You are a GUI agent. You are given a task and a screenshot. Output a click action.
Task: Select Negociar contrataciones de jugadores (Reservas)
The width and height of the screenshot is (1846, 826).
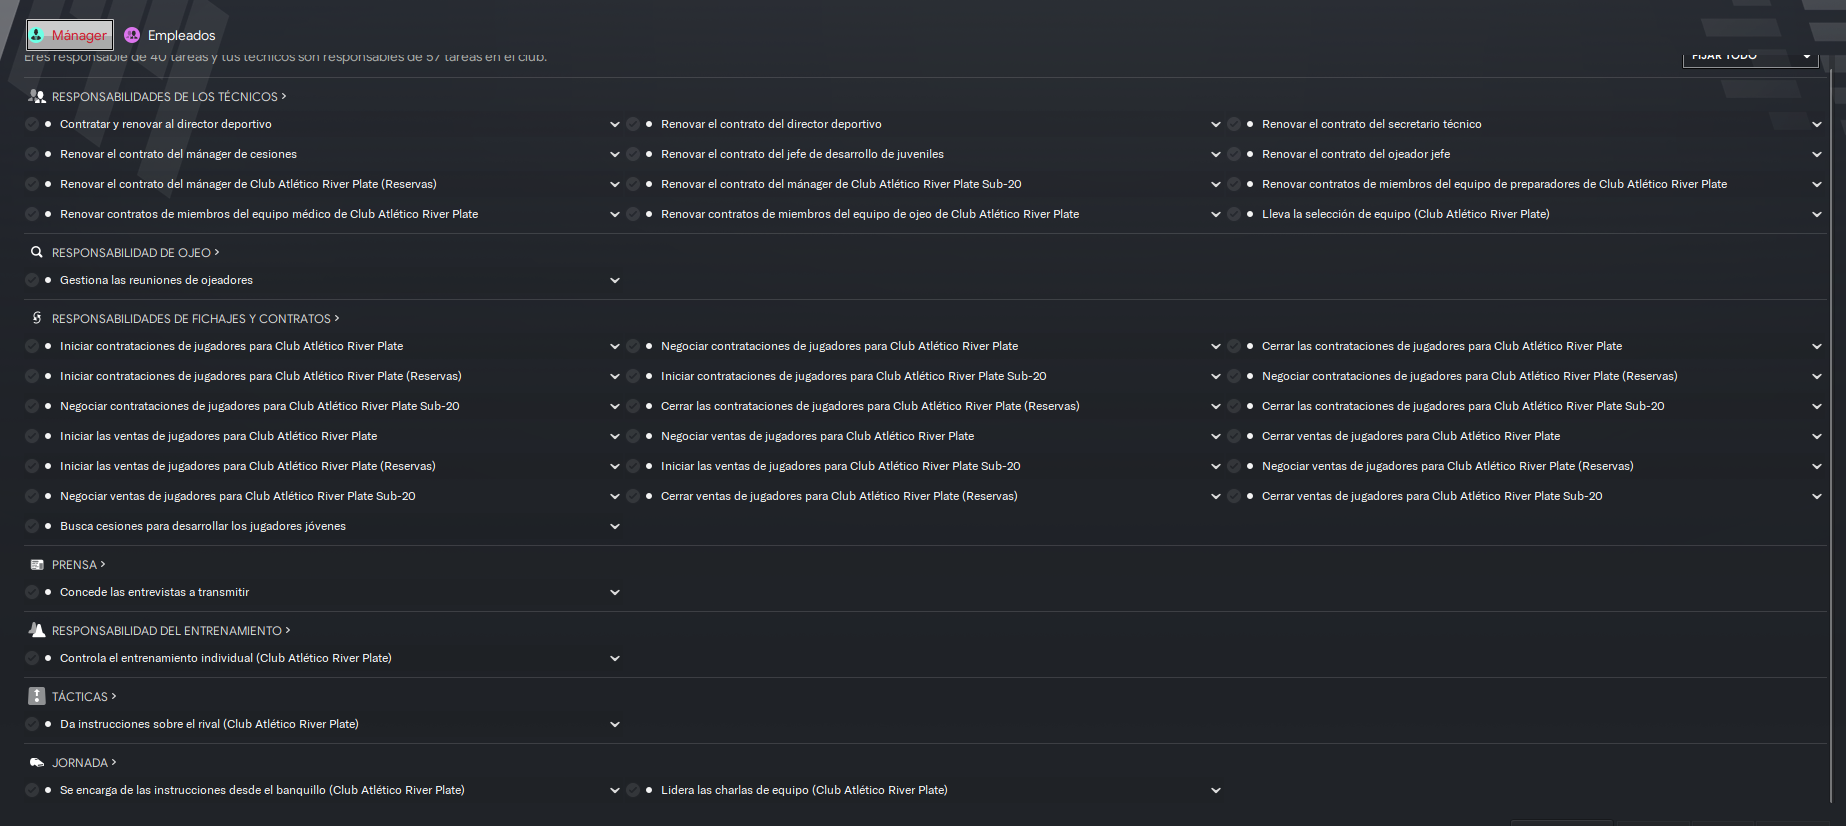point(1470,376)
